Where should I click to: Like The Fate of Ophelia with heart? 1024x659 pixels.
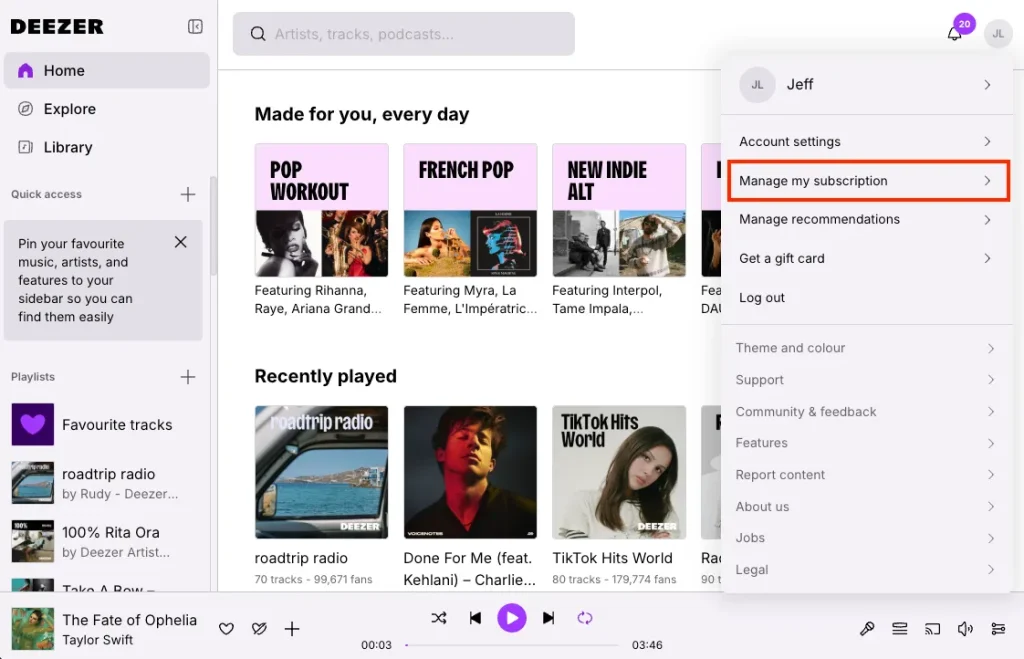(226, 629)
